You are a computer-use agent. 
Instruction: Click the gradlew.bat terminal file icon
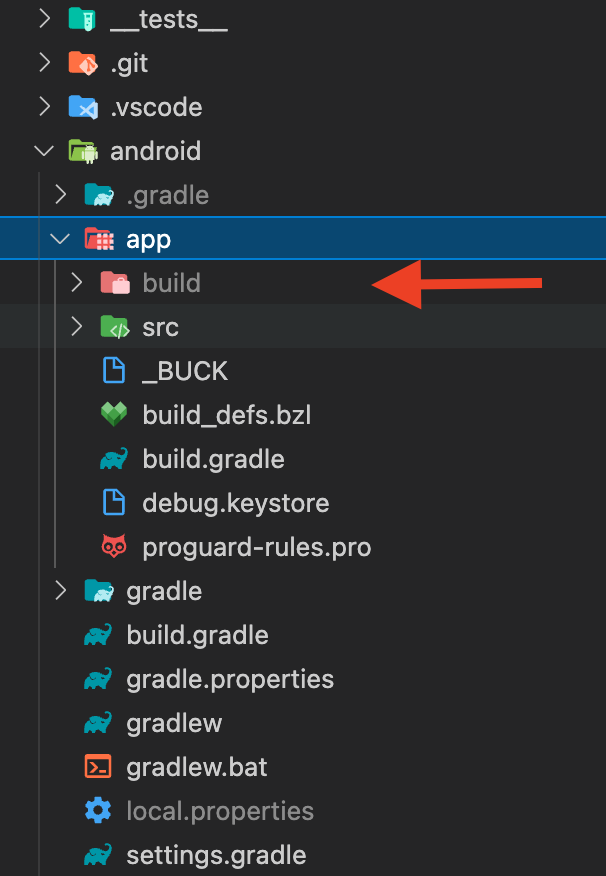click(98, 767)
